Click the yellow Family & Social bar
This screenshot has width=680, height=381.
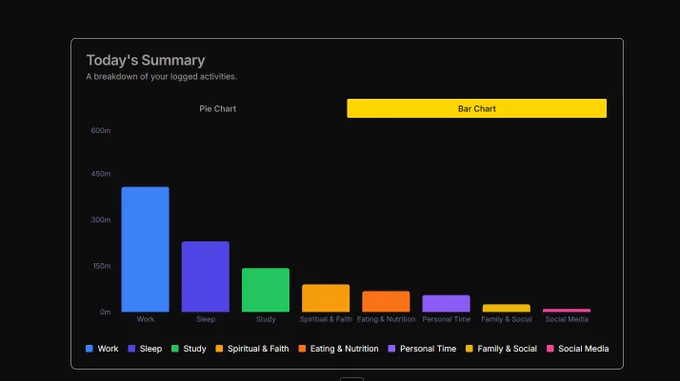click(x=507, y=308)
